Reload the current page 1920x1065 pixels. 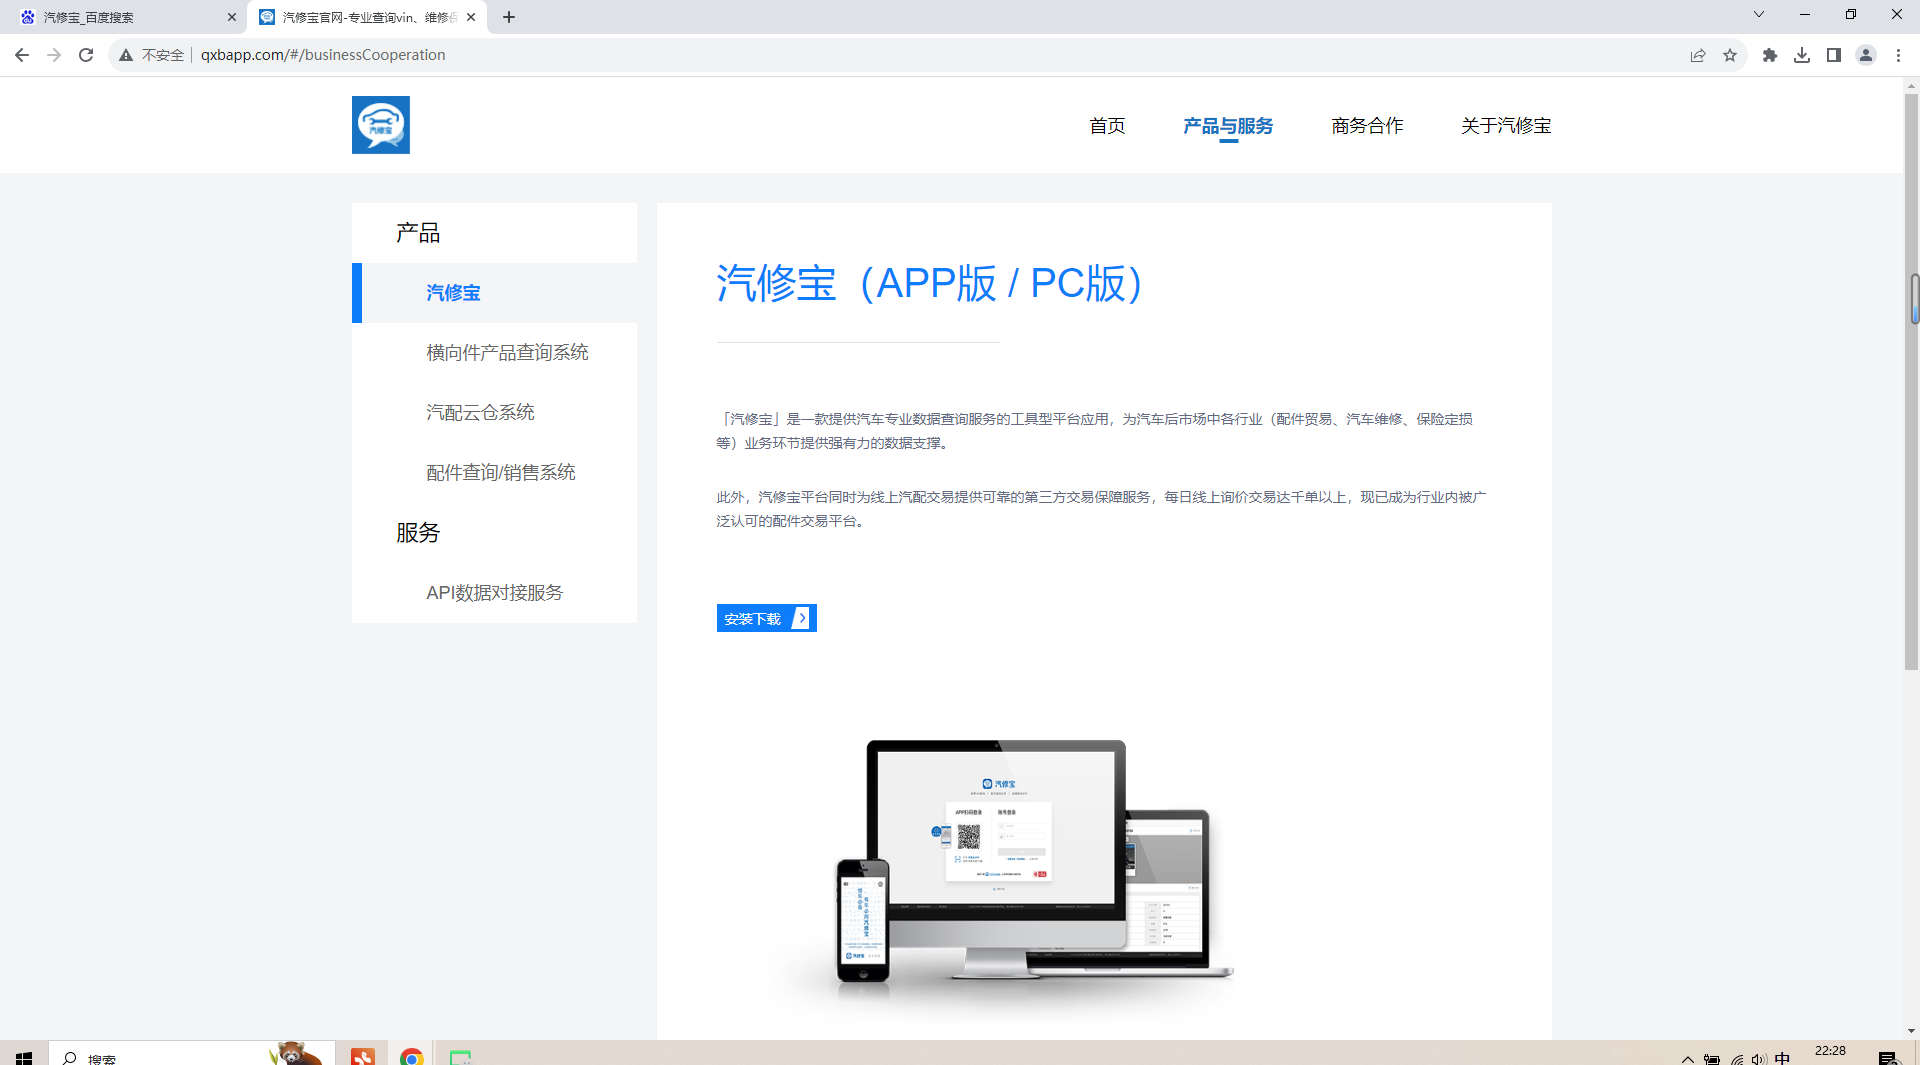click(86, 55)
